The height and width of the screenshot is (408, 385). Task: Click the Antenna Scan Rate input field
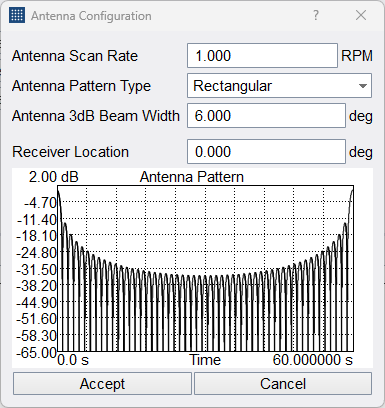[x=262, y=56]
